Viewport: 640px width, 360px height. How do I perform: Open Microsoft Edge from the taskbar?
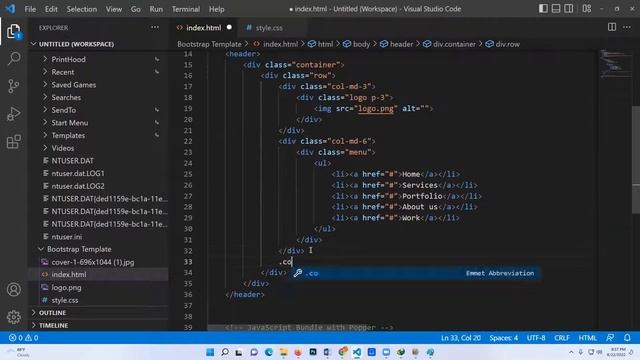[x=269, y=352]
